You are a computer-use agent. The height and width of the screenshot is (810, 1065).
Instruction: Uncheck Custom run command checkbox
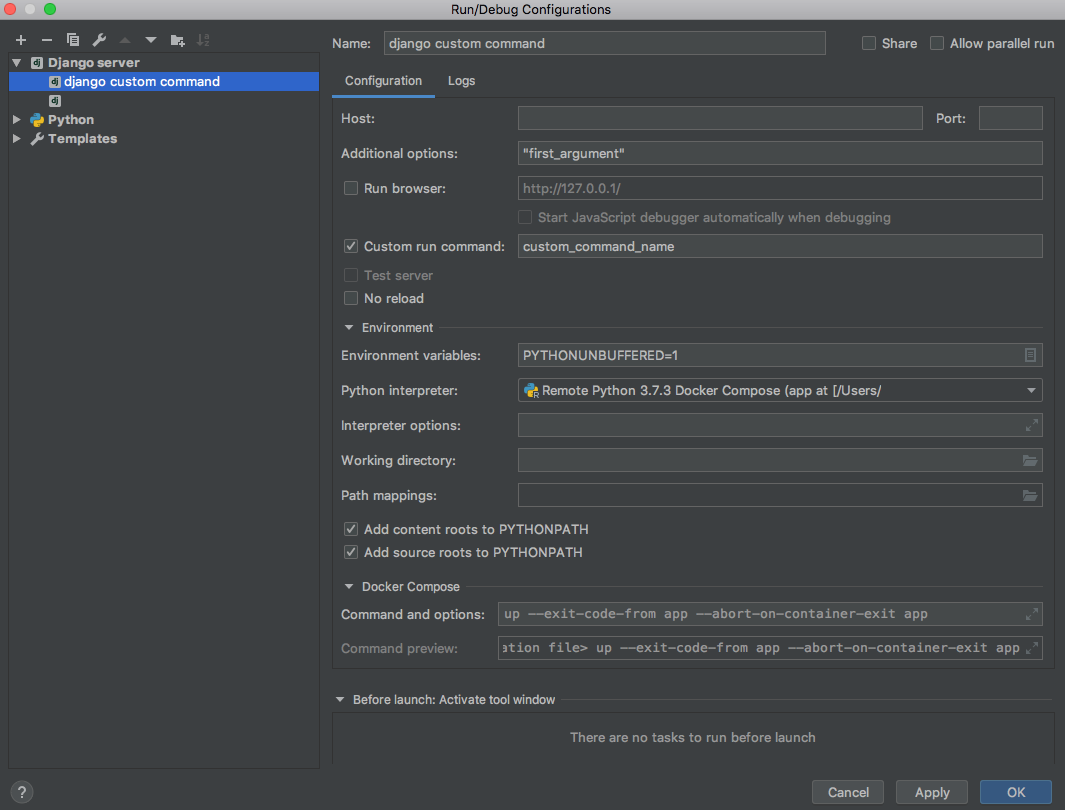350,246
